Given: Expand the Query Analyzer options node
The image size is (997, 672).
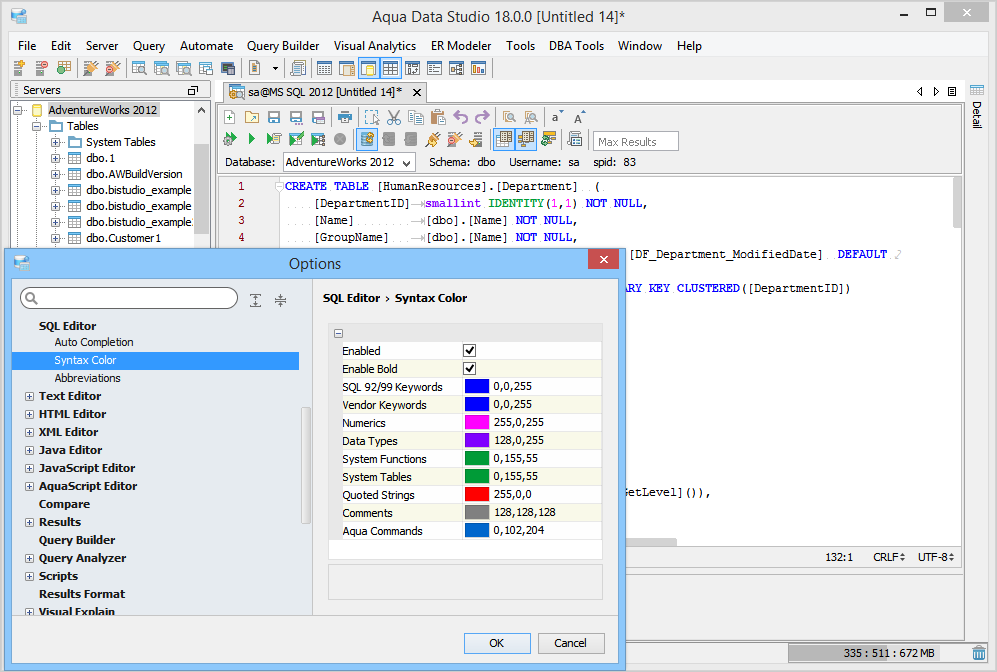Looking at the screenshot, I should pos(29,558).
